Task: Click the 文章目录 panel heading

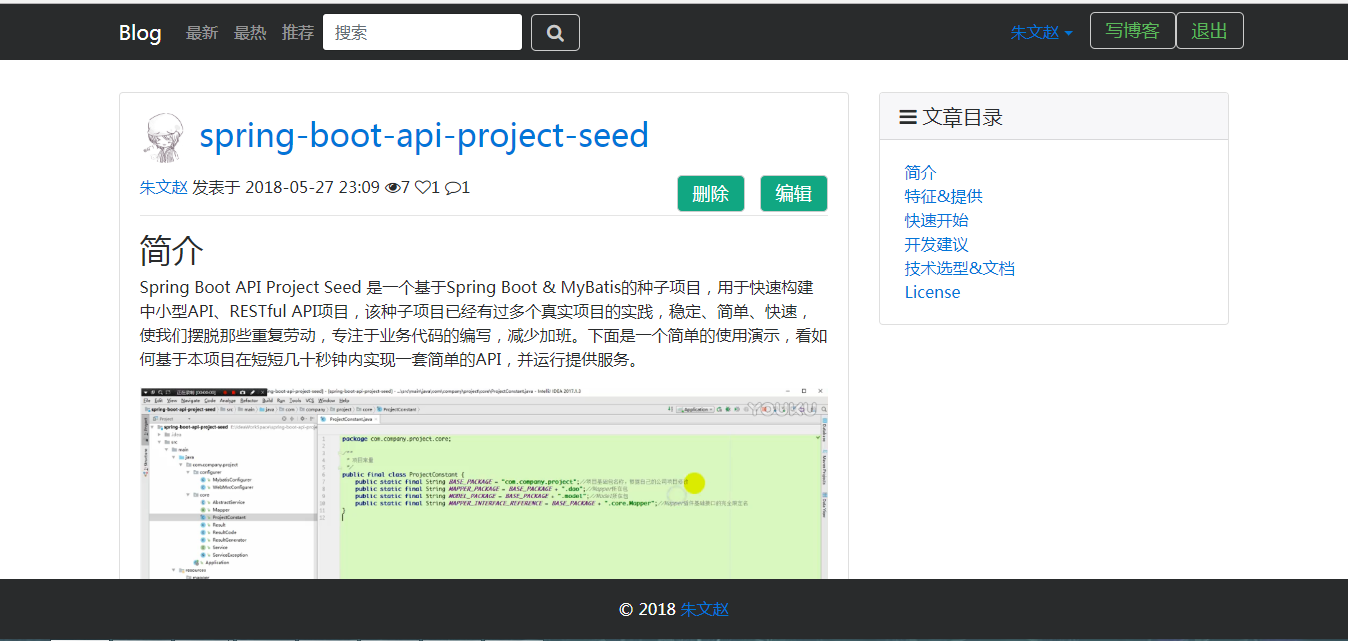Action: click(x=1054, y=117)
